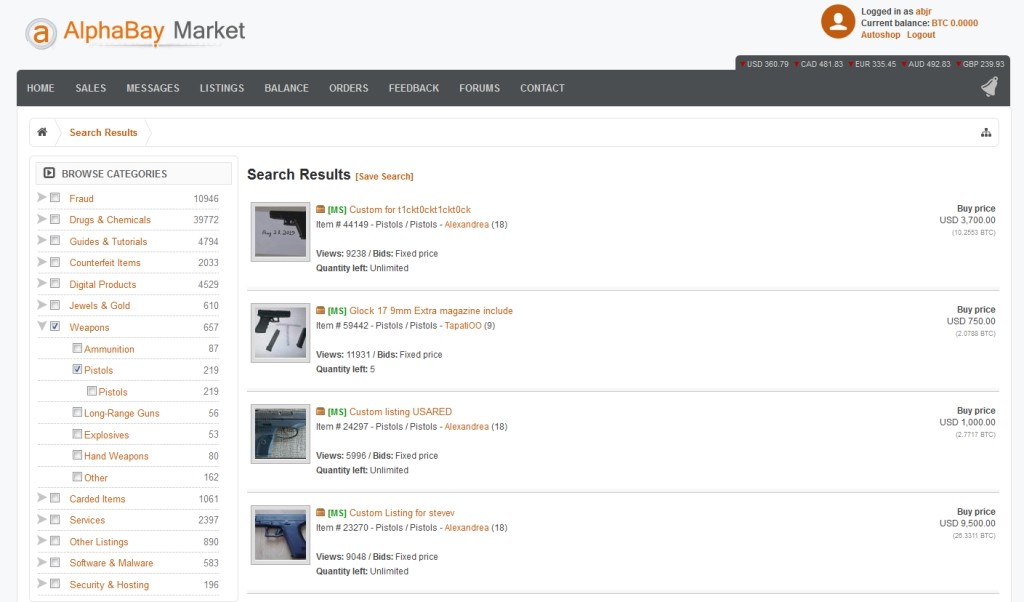Viewport: 1024px width, 602px height.
Task: Click the AlphaBay Market logo
Action: pos(135,32)
